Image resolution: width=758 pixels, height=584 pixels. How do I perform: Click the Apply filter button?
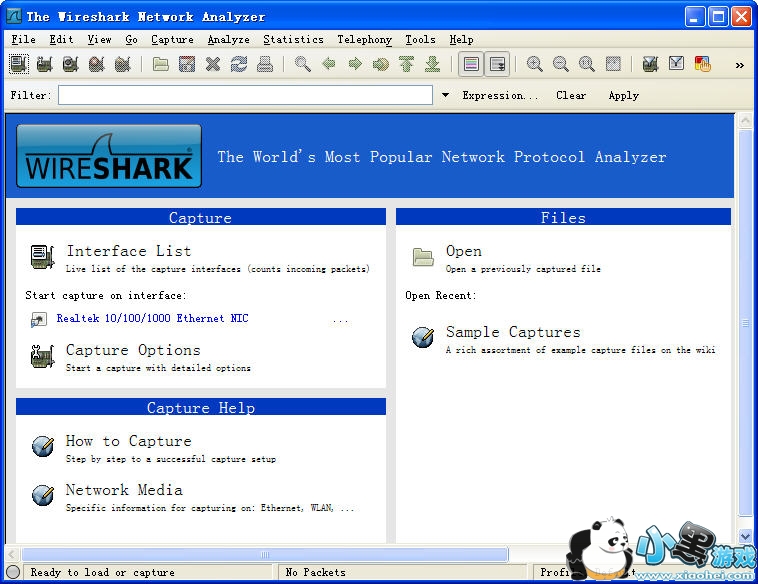[623, 96]
